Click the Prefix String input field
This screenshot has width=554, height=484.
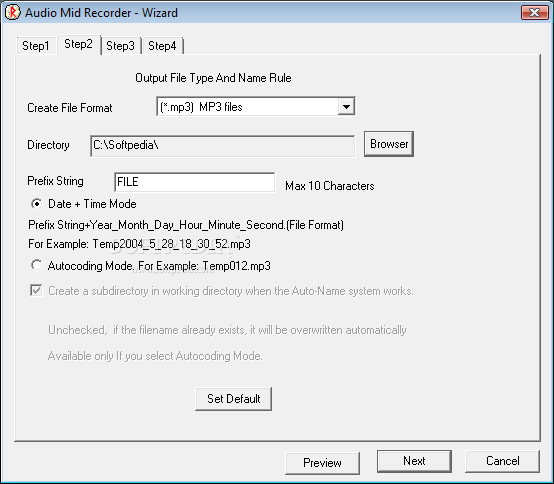click(x=194, y=182)
